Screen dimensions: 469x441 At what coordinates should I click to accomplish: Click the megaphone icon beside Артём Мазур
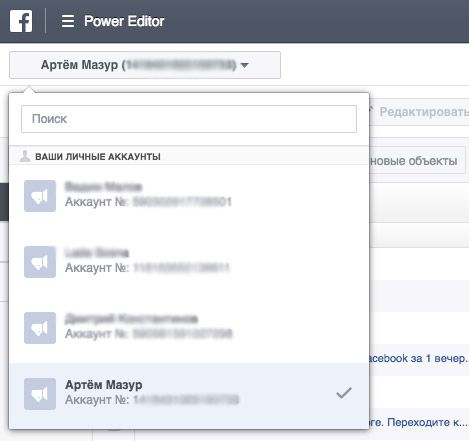pyautogui.click(x=40, y=394)
